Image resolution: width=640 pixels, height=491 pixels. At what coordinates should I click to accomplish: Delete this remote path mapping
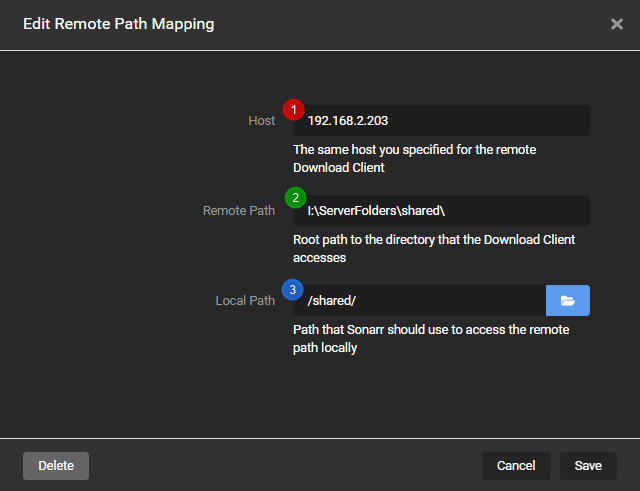(56, 466)
